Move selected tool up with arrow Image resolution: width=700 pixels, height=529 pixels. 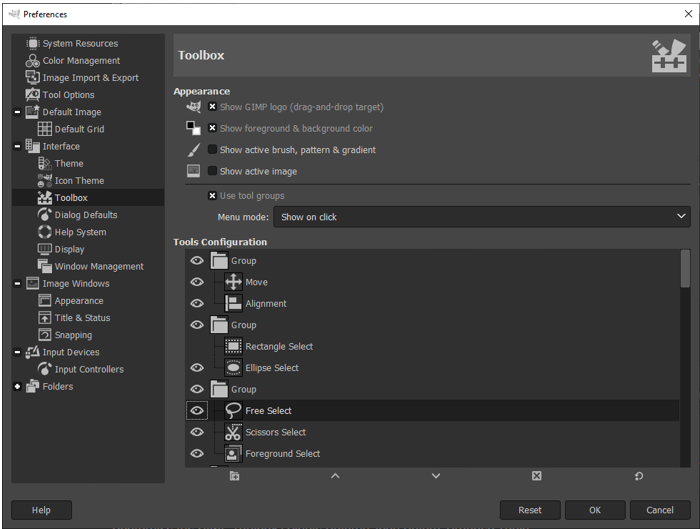(x=335, y=476)
